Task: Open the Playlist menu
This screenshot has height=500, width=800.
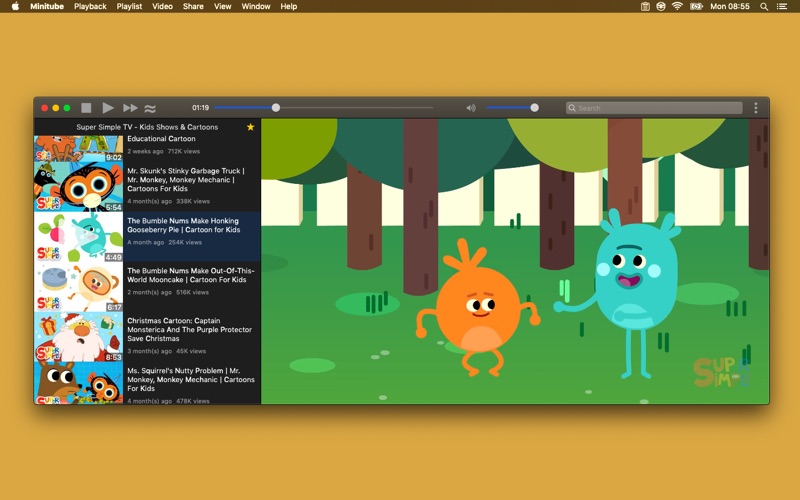Action: point(129,6)
